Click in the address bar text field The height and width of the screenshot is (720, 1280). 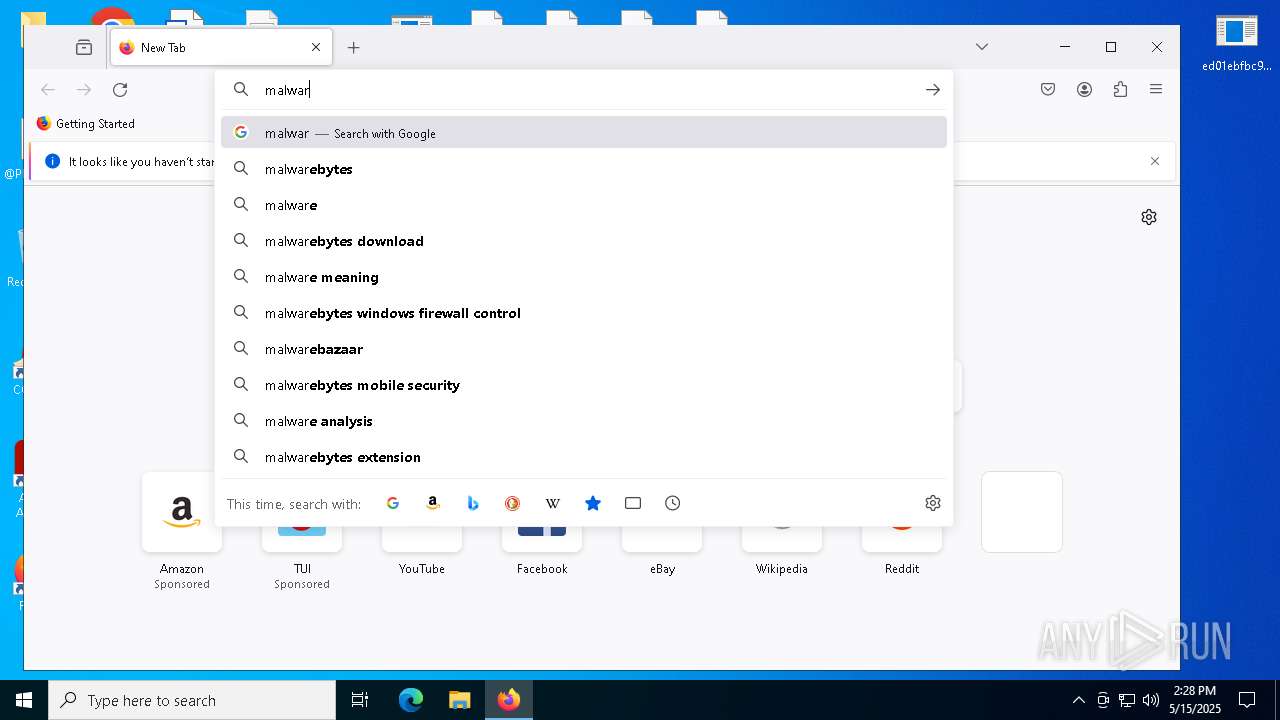(585, 90)
